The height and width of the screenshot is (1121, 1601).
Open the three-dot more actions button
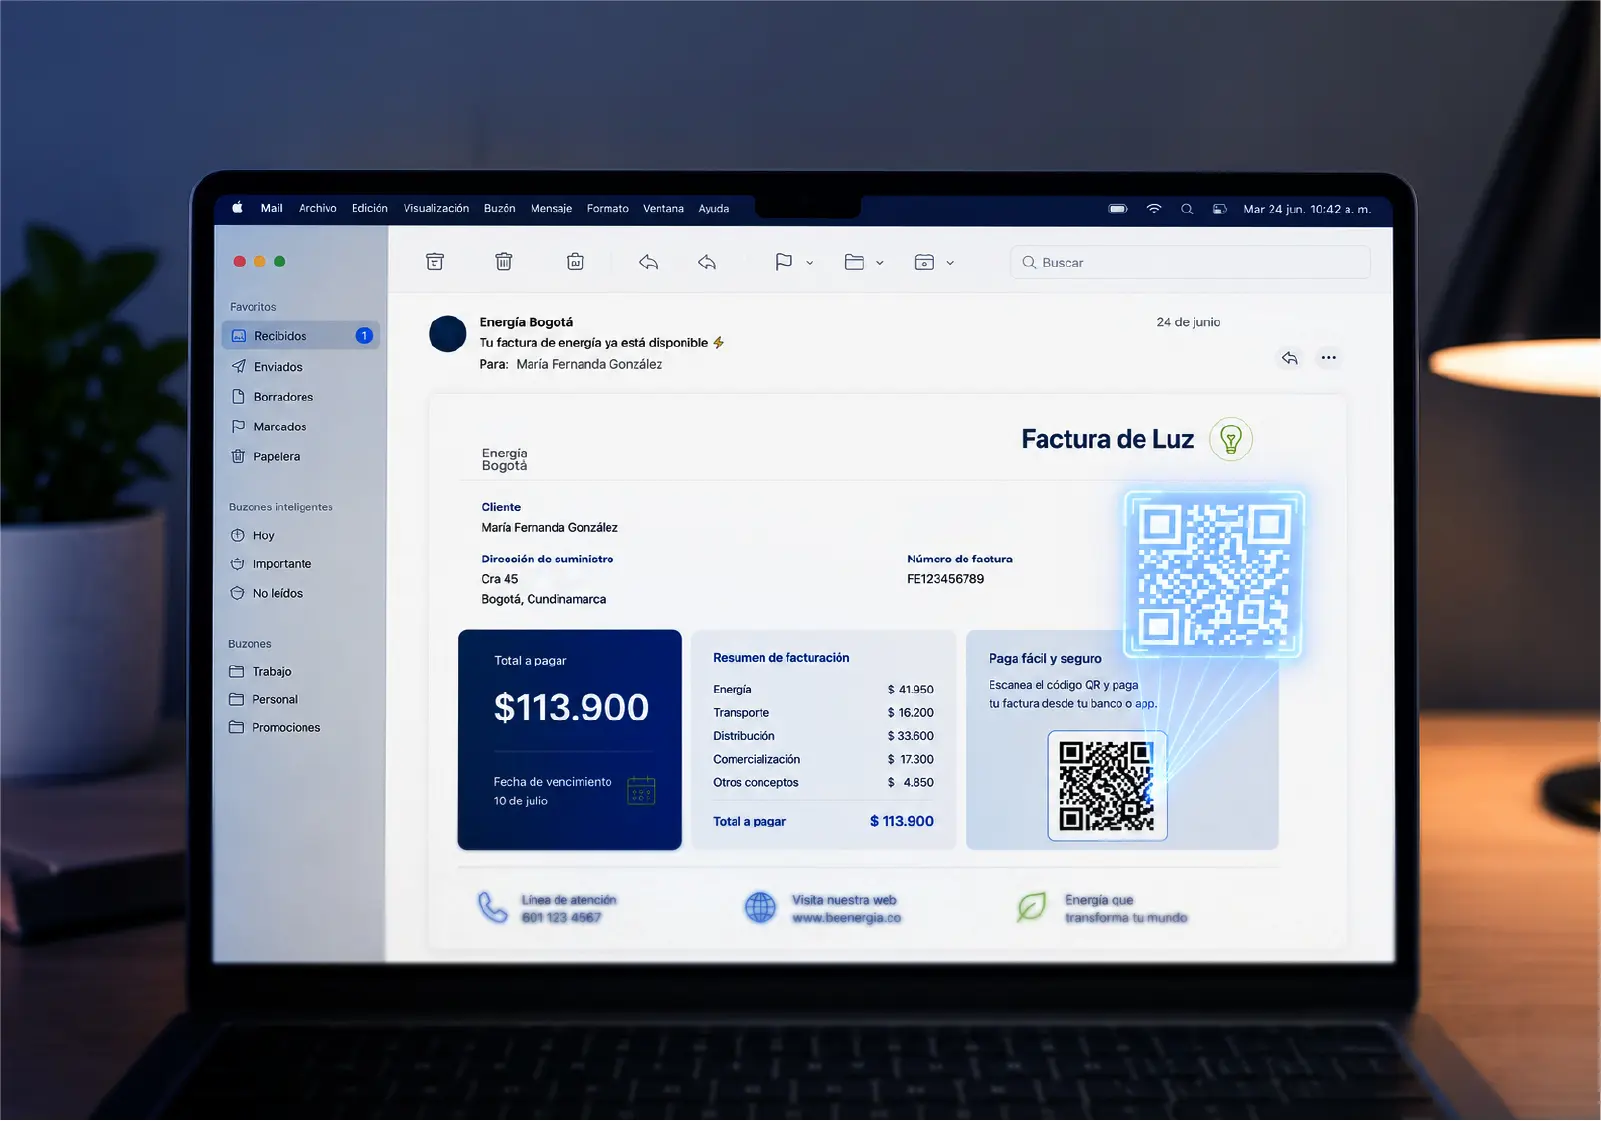[x=1328, y=358]
